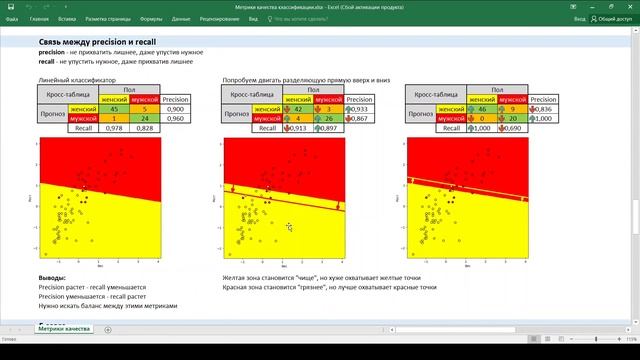This screenshot has height=360, width=640.
Task: Click the zoom in plus button
Action: click(619, 339)
